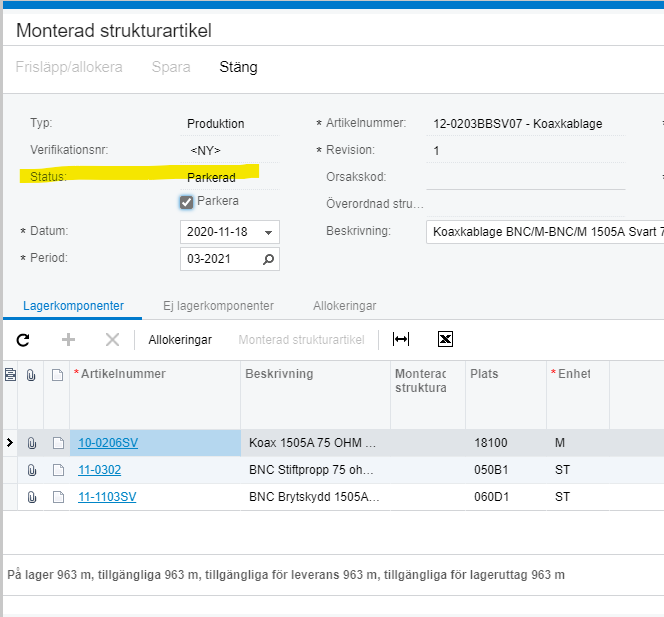Open the Datum date dropdown
Screen dimensions: 664x617
point(268,232)
